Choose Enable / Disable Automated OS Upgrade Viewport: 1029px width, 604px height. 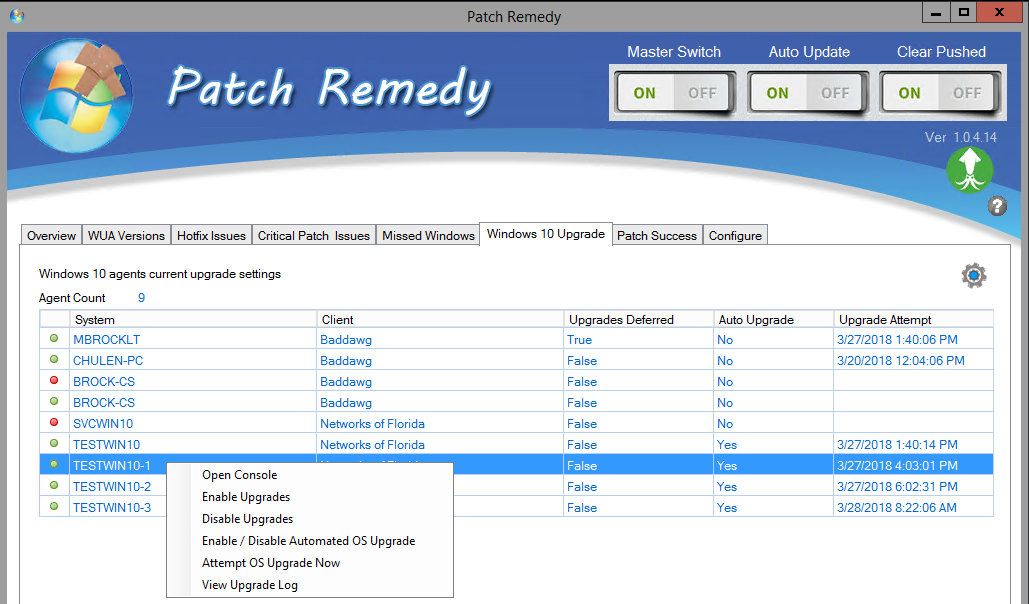point(308,541)
